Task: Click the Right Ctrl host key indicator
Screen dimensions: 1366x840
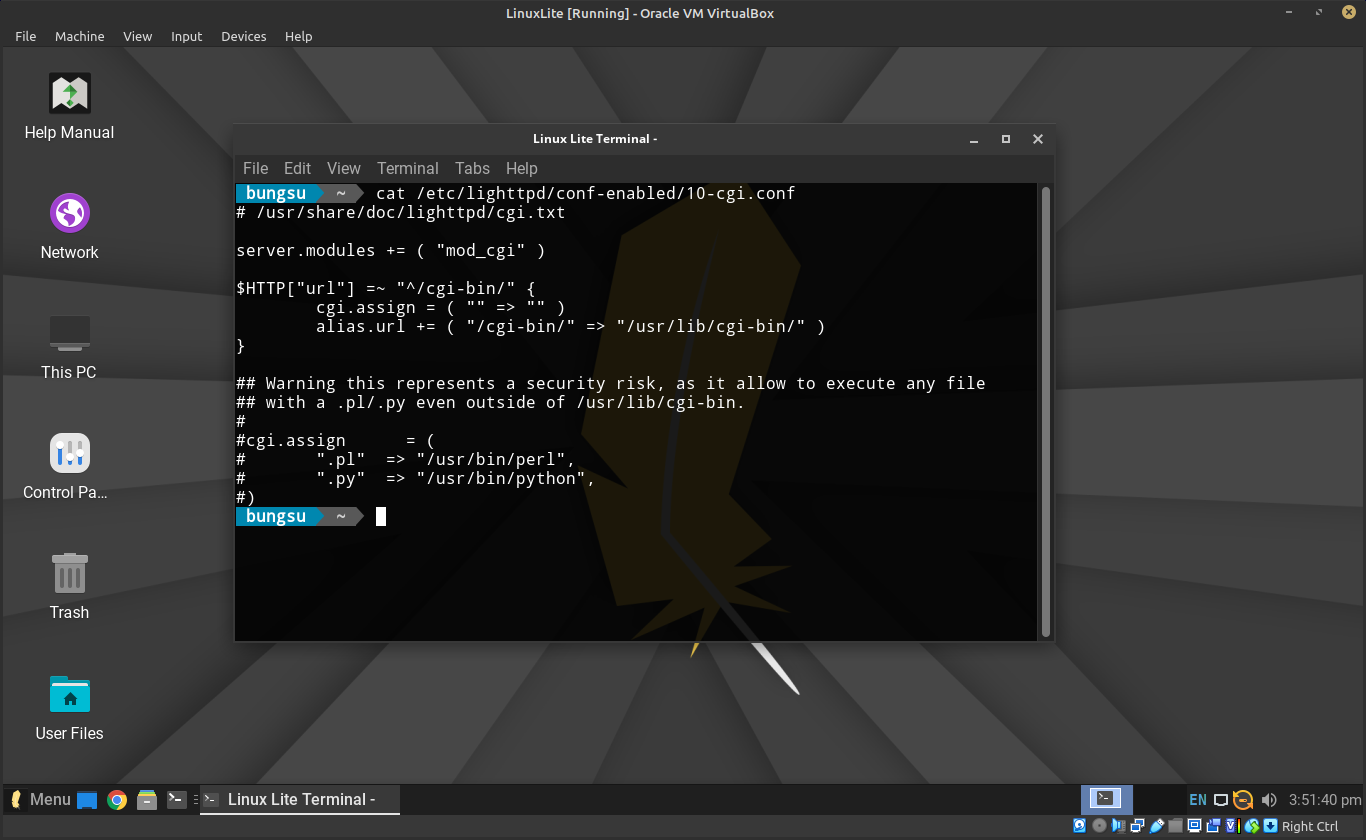Action: point(1311,827)
